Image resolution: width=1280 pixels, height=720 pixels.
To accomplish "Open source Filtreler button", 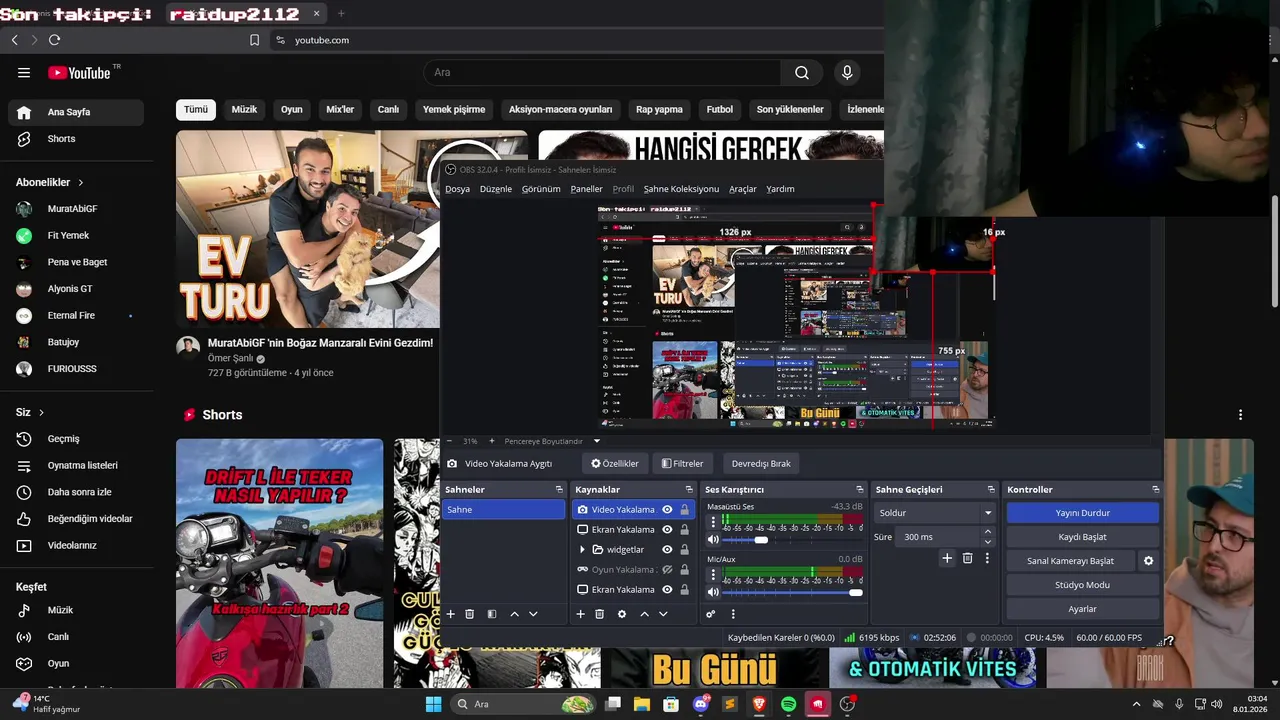I will click(683, 463).
